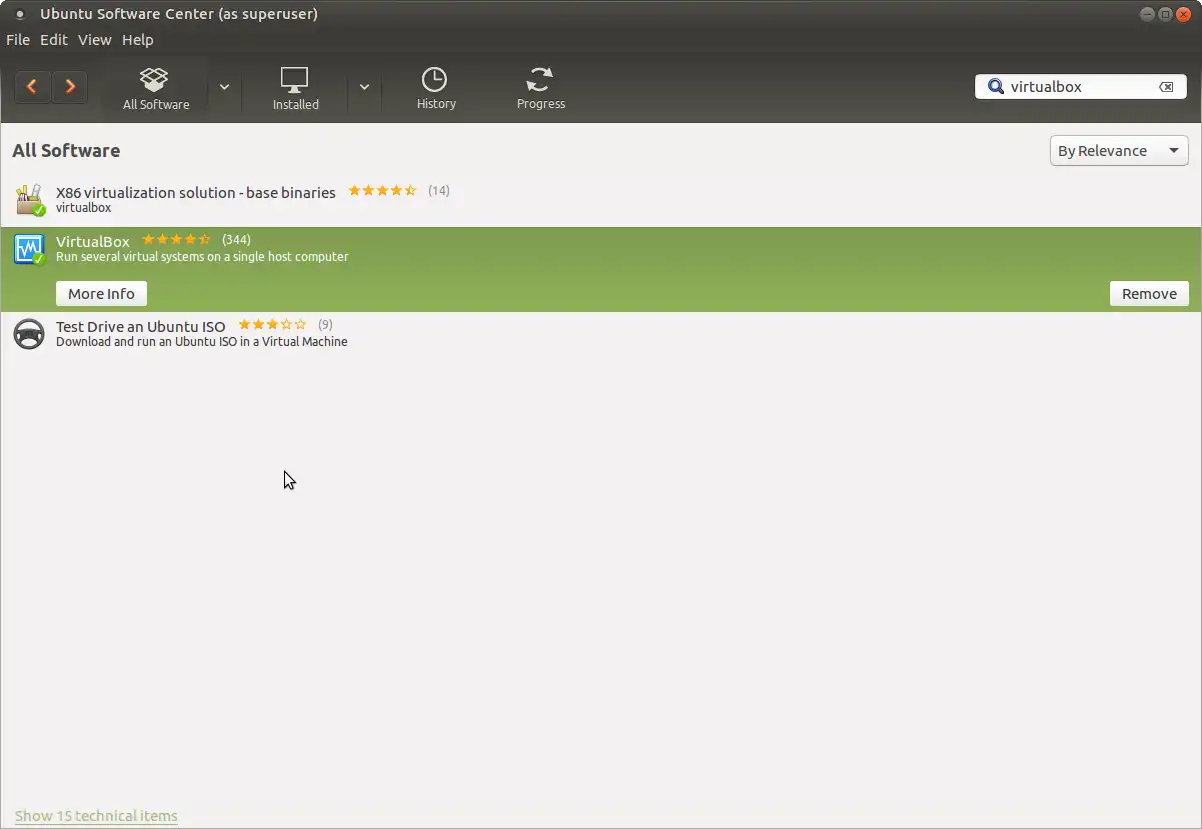Go forward with the right arrow button
1202x829 pixels.
(70, 87)
